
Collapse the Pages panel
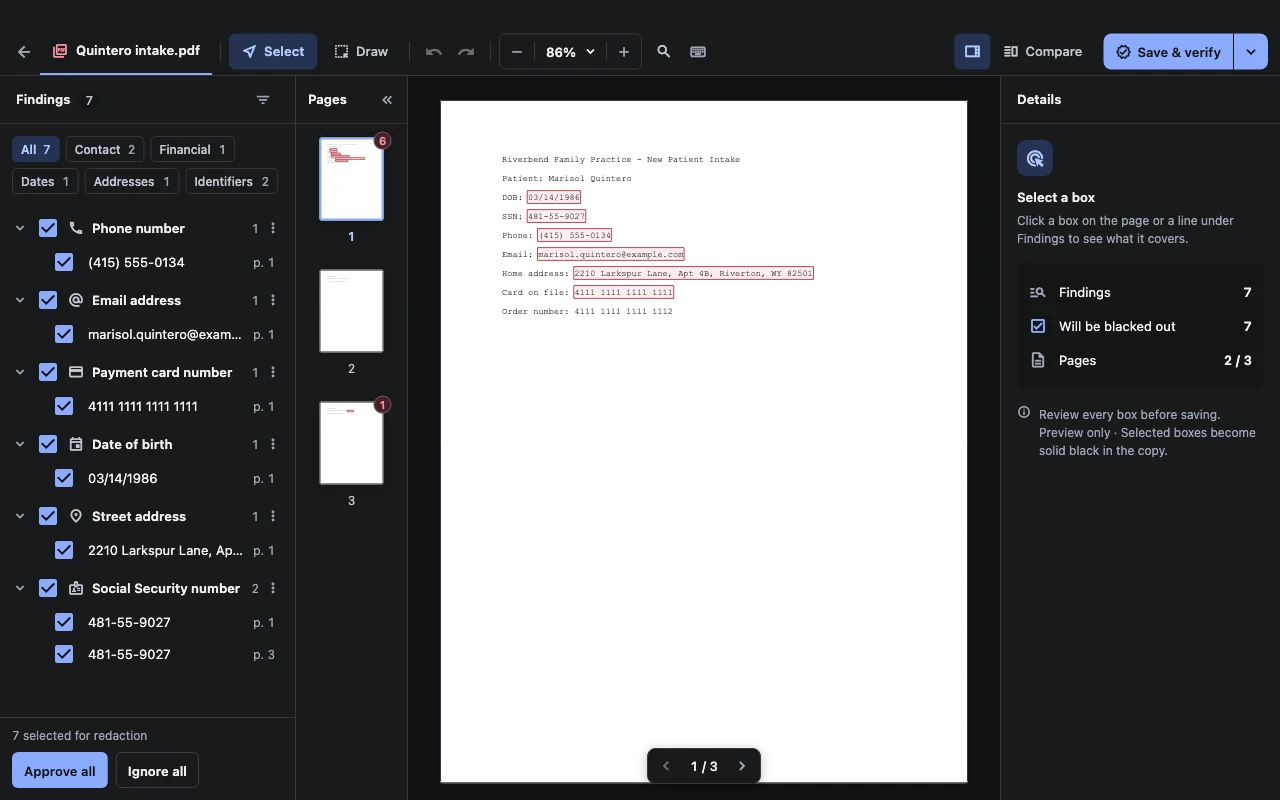(x=387, y=100)
